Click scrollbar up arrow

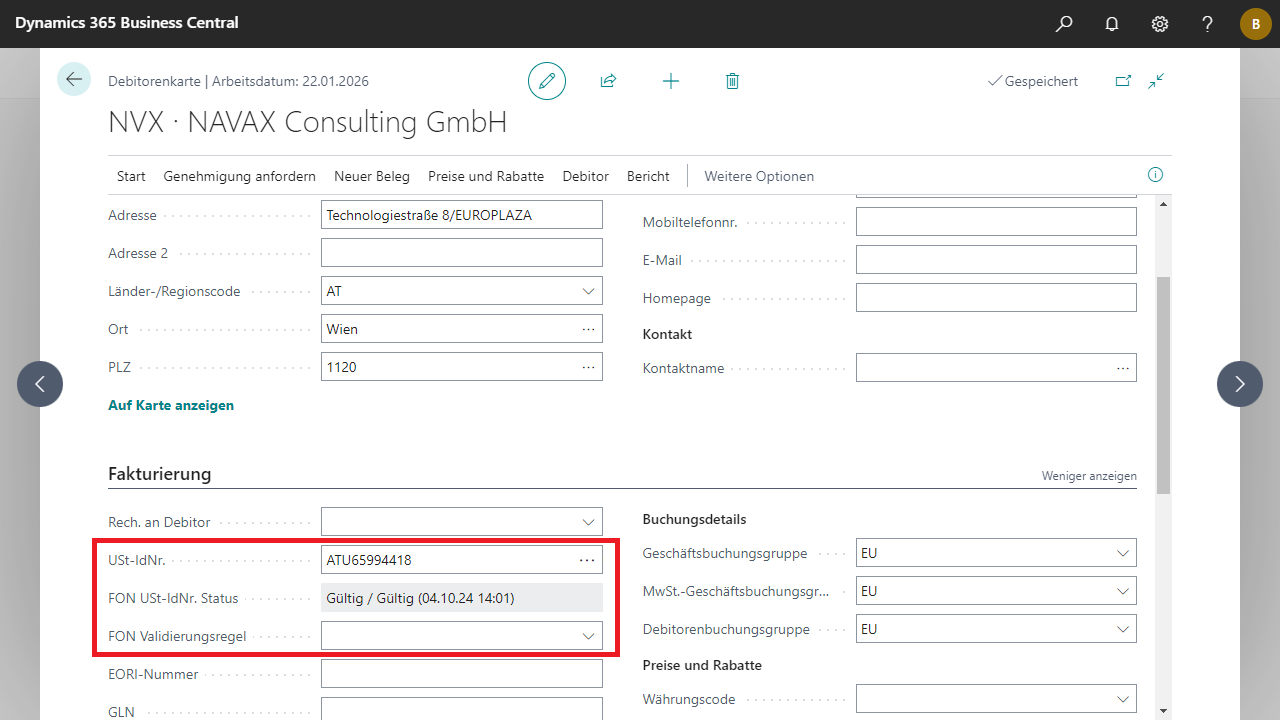pyautogui.click(x=1163, y=203)
